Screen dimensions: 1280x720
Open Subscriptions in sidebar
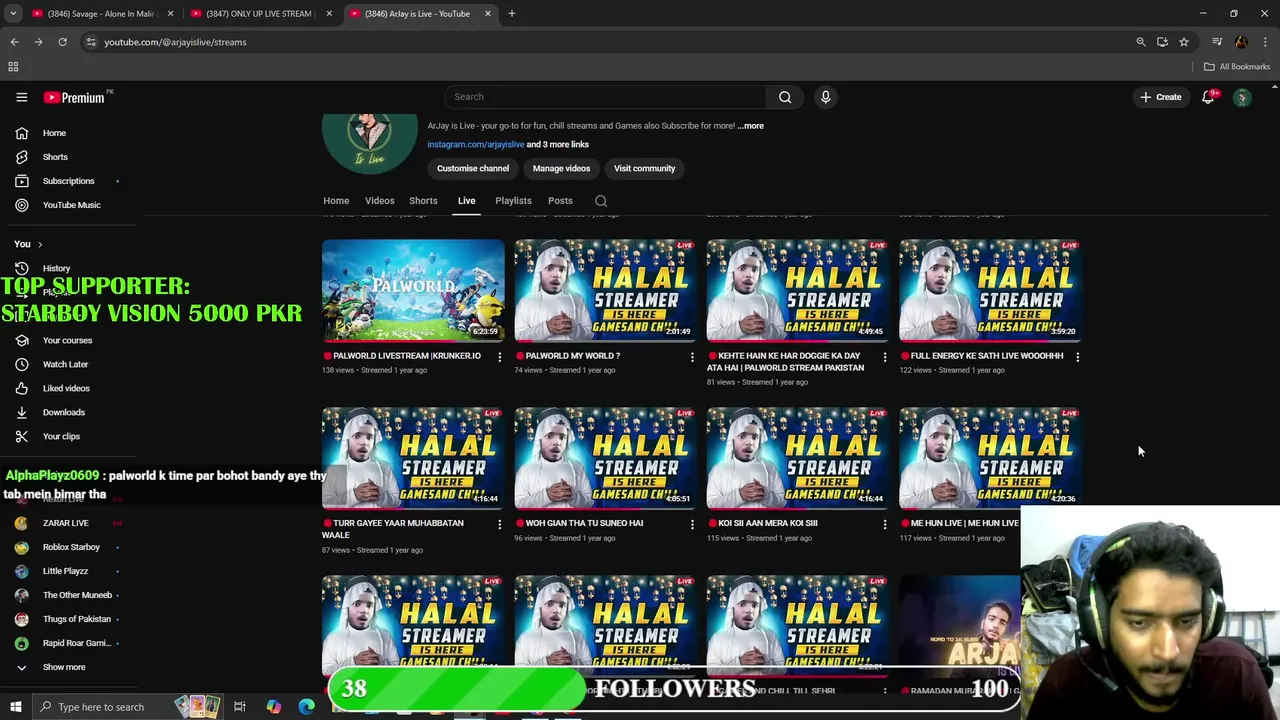tap(66, 181)
